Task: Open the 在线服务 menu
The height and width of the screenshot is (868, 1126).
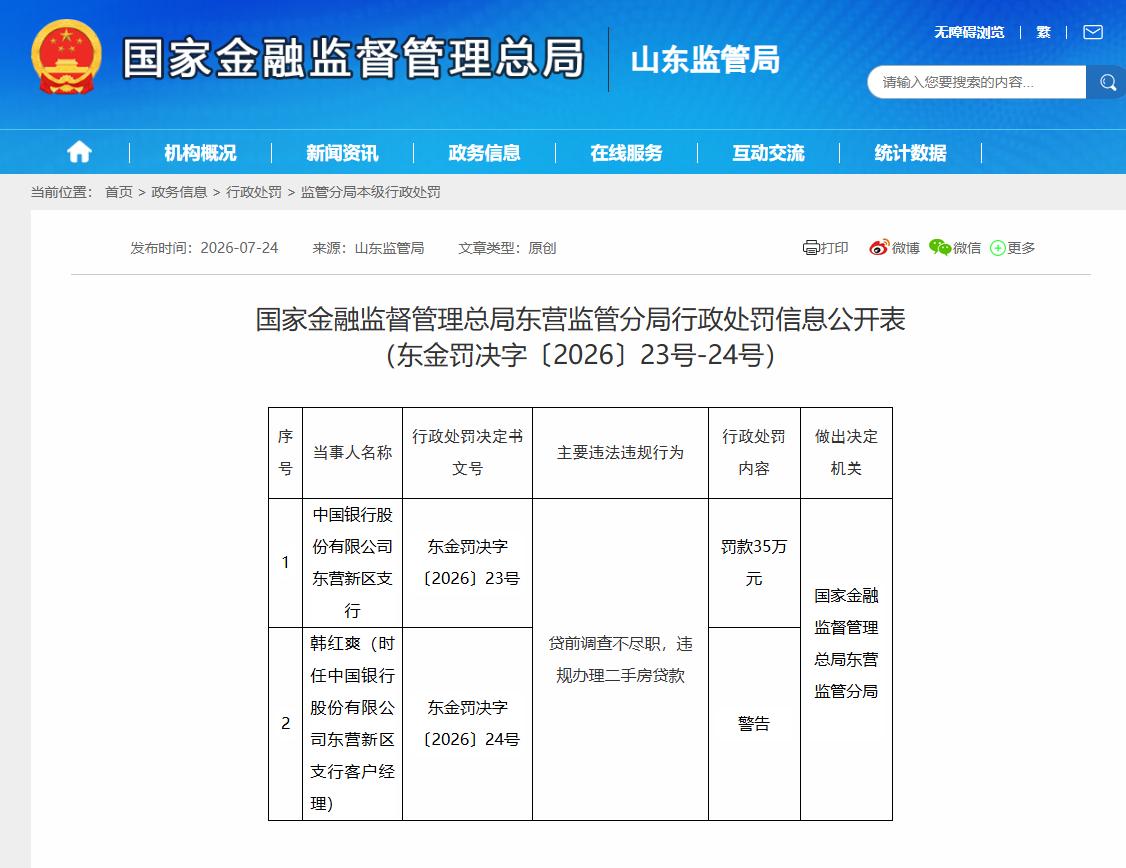Action: (627, 153)
